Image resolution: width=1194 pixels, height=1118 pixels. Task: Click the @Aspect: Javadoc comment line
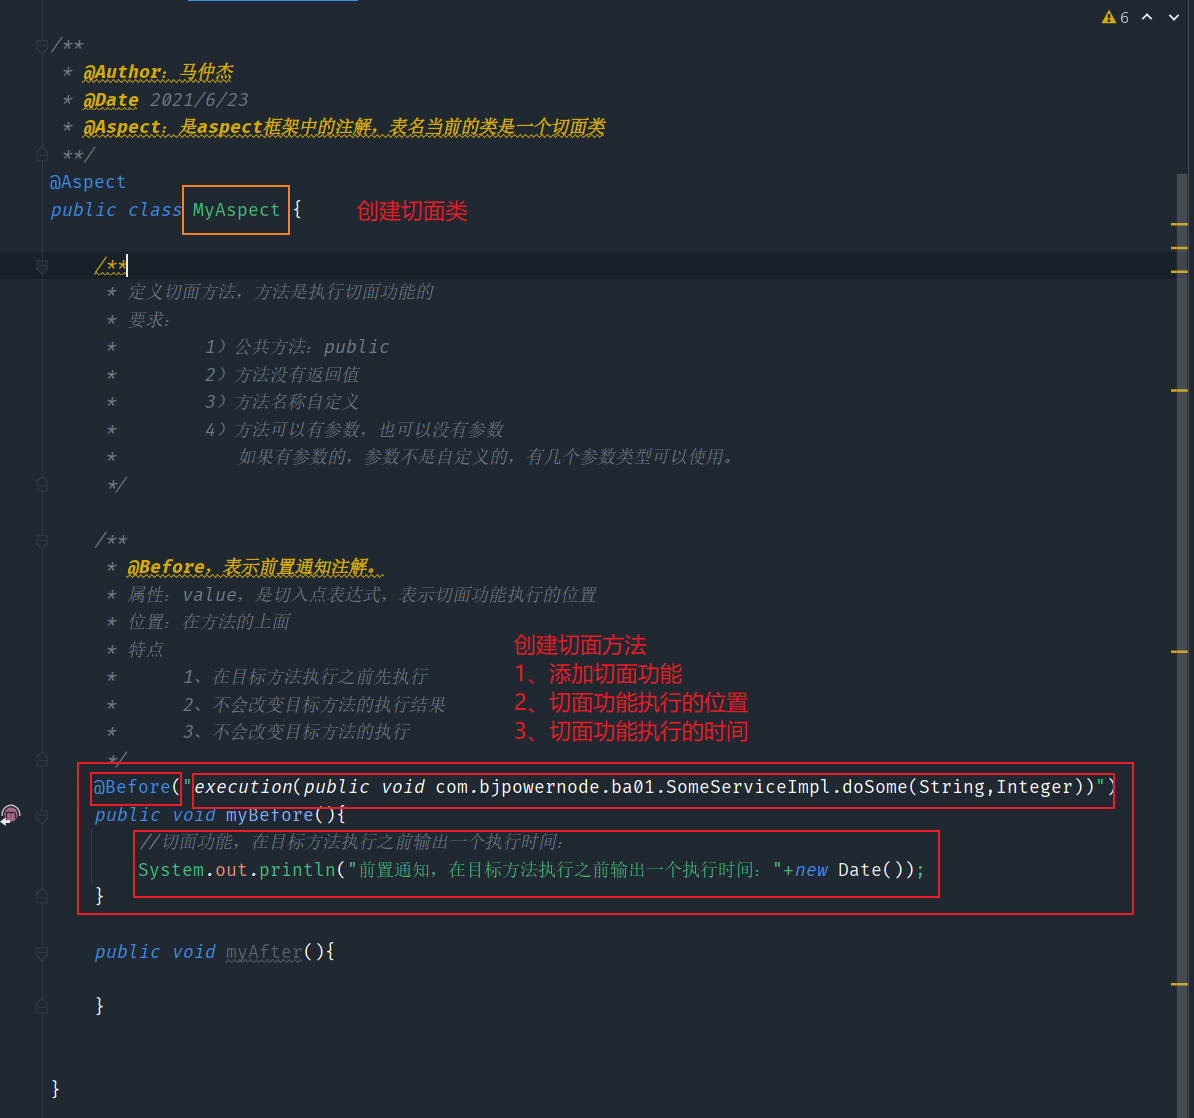point(343,127)
